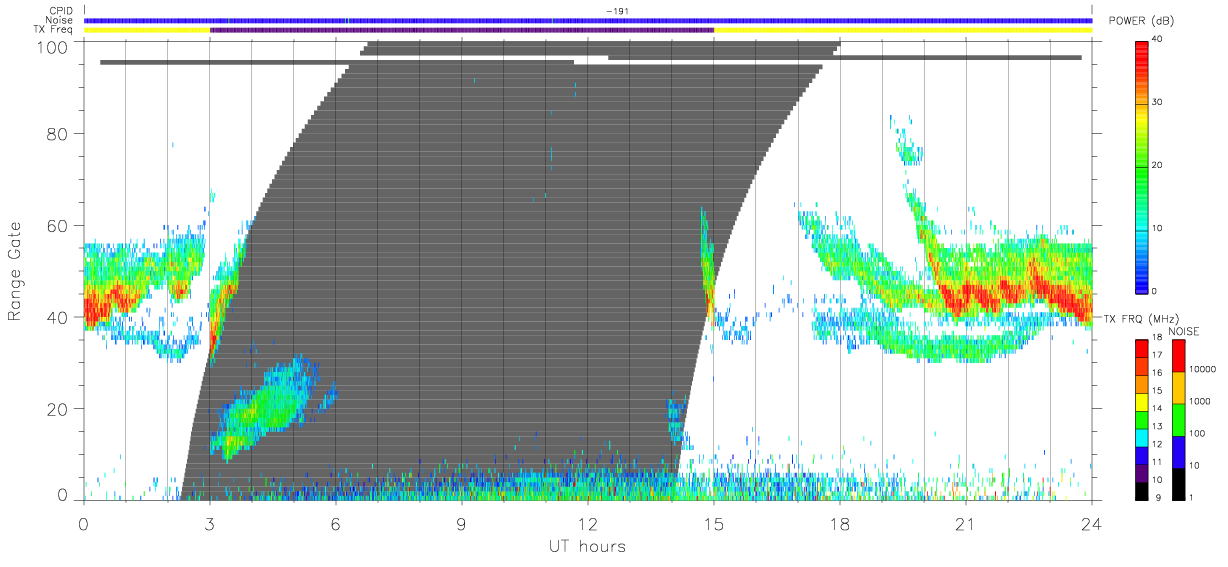Viewport: 1228px width, 567px height.
Task: Click the UT hours axis title
Action: click(586, 546)
